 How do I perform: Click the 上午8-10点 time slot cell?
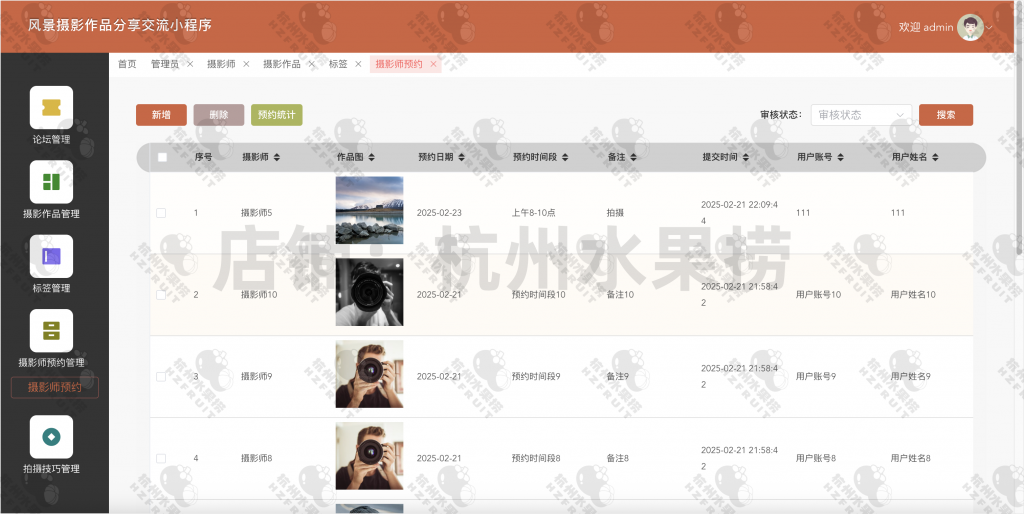point(534,213)
